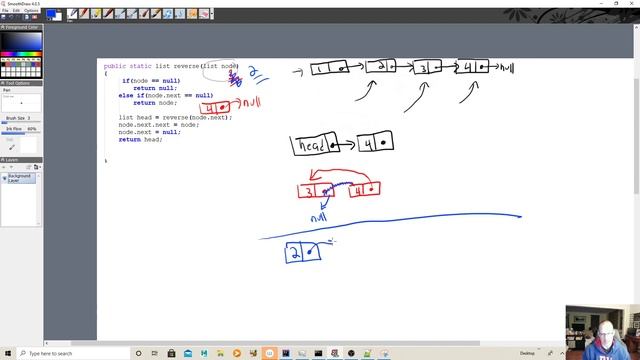Viewport: 640px width, 360px height.
Task: Choose the sixth gray airbrush tool
Action: coord(132,14)
